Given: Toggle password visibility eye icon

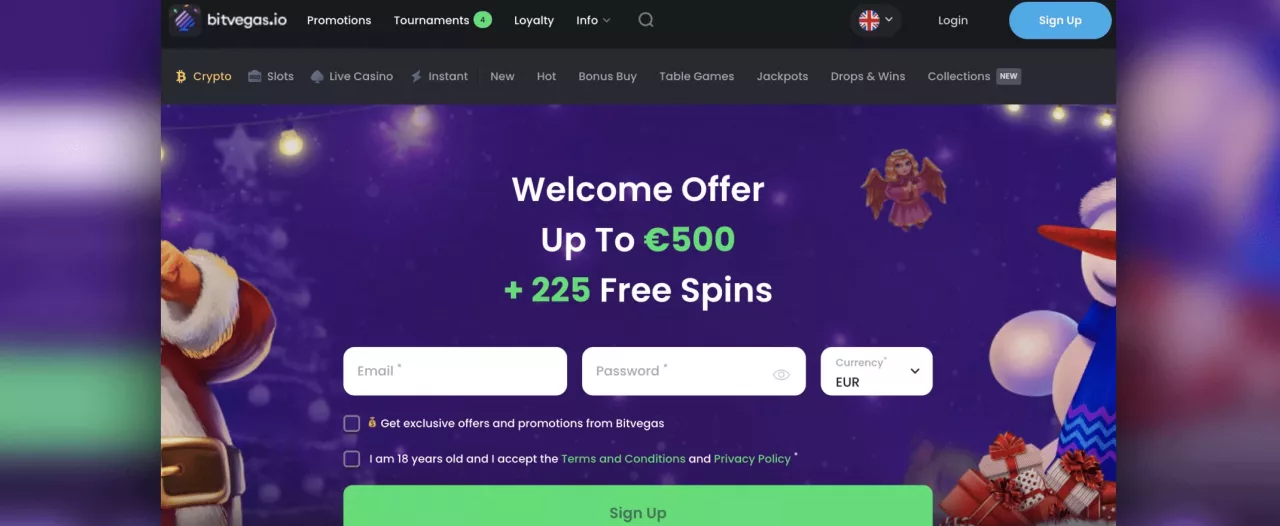Looking at the screenshot, I should point(781,374).
